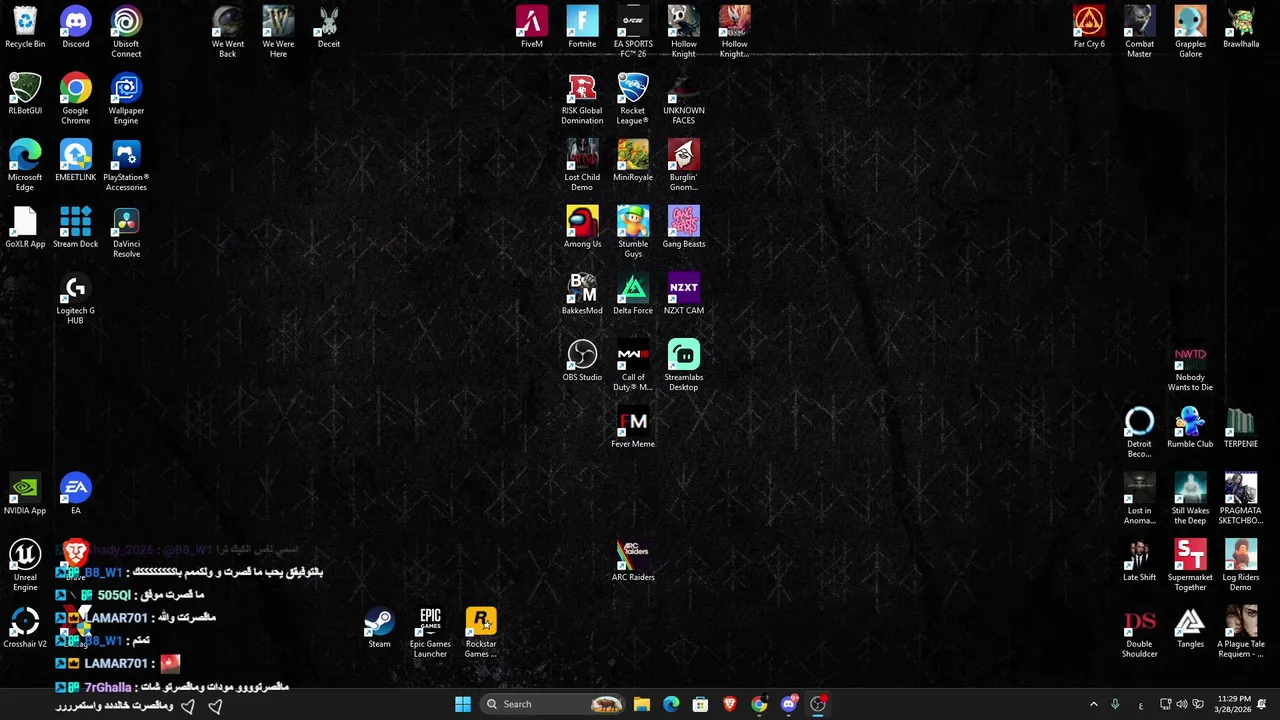Open the Double Shoulder shortcut
1280x720 pixels.
click(1140, 632)
